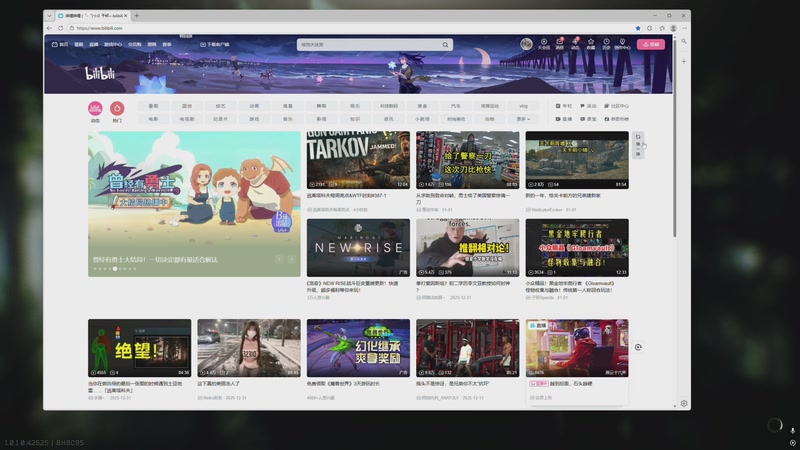This screenshot has width=800, height=450.
Task: Click the pink 投稿 upload button
Action: pyautogui.click(x=651, y=44)
